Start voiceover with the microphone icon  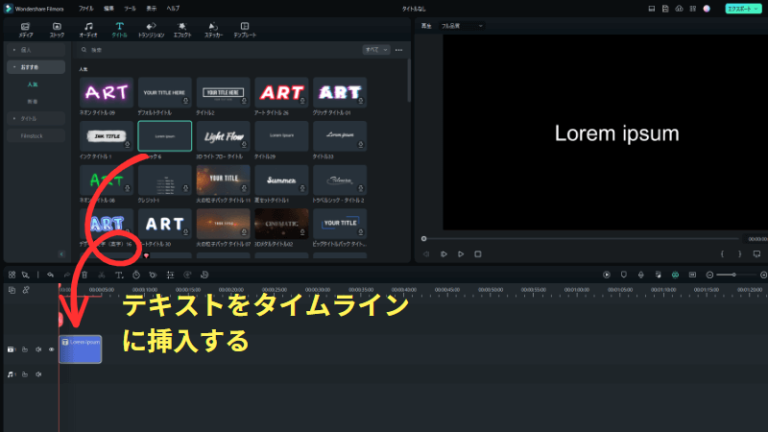click(641, 275)
